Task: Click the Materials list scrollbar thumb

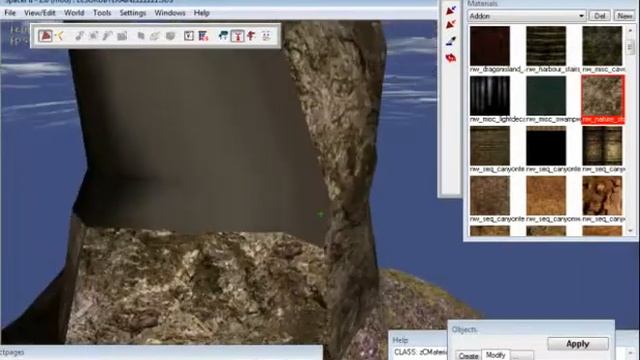Action: coord(630,48)
